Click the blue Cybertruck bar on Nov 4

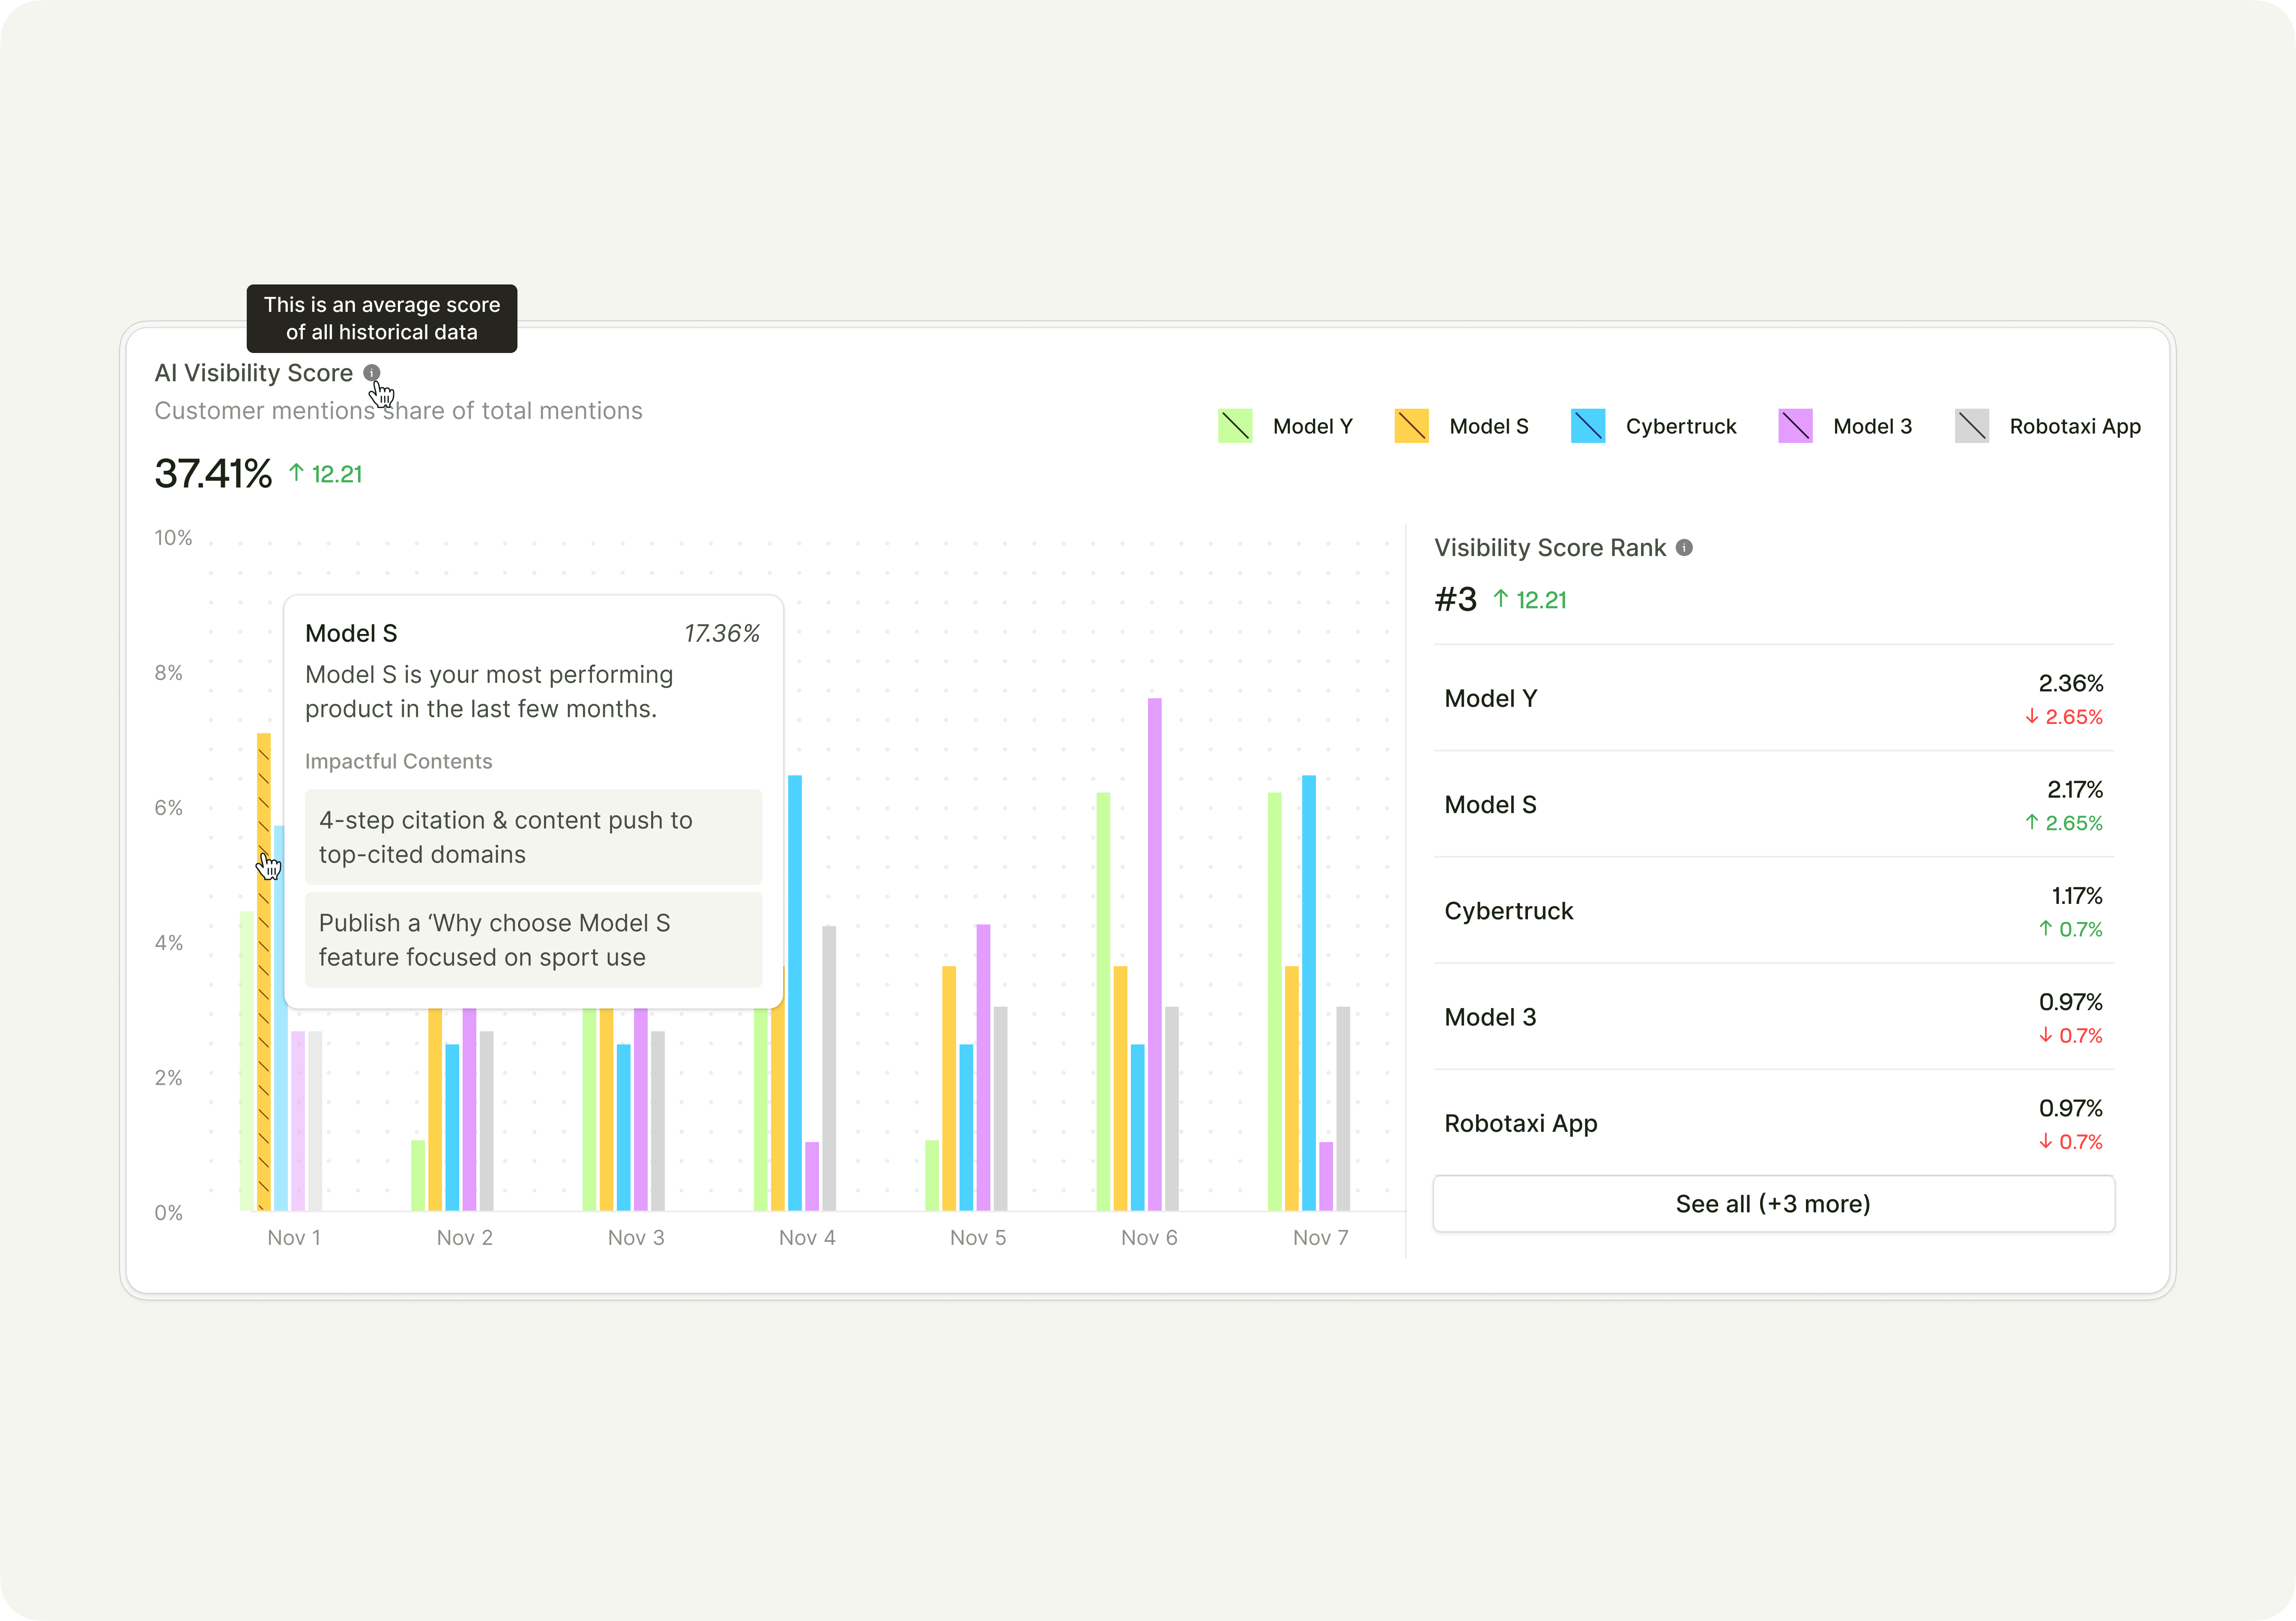click(x=795, y=993)
